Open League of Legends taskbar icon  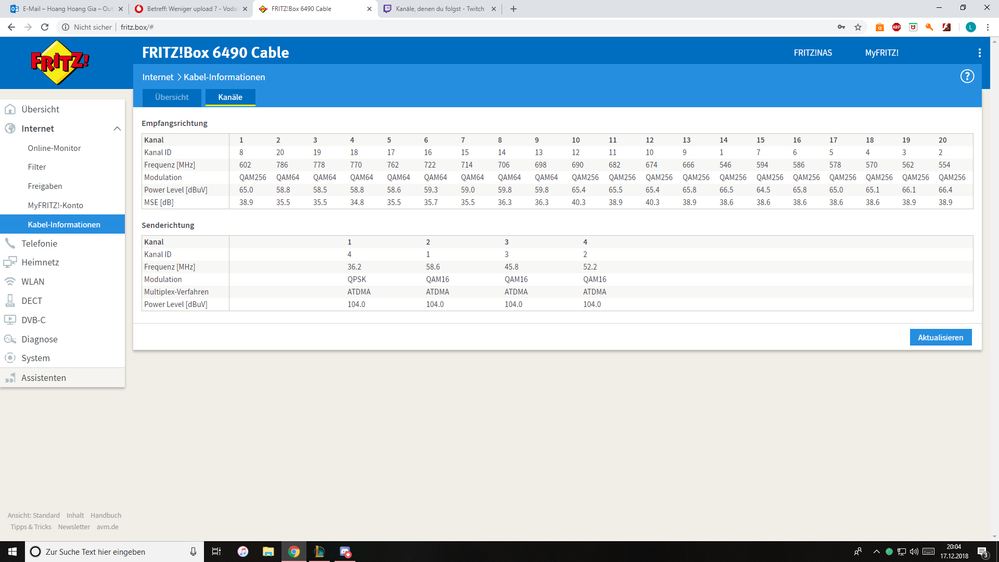(319, 551)
